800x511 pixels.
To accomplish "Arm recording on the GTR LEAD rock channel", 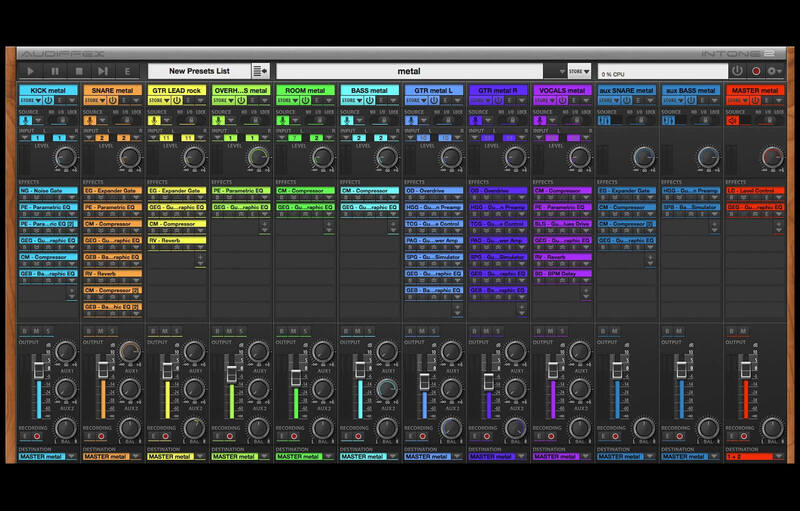I will tap(166, 437).
